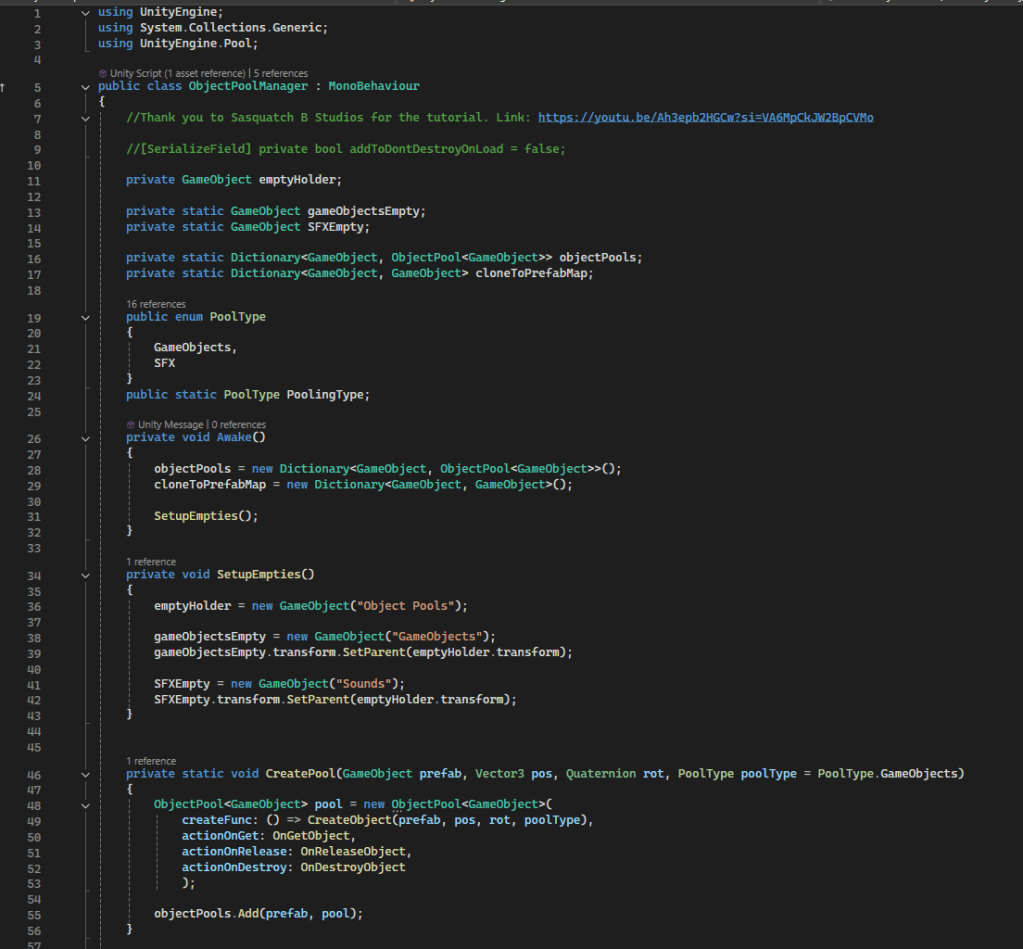1023x949 pixels.
Task: Click the Unity icon beside Unity Script
Action: [x=103, y=74]
